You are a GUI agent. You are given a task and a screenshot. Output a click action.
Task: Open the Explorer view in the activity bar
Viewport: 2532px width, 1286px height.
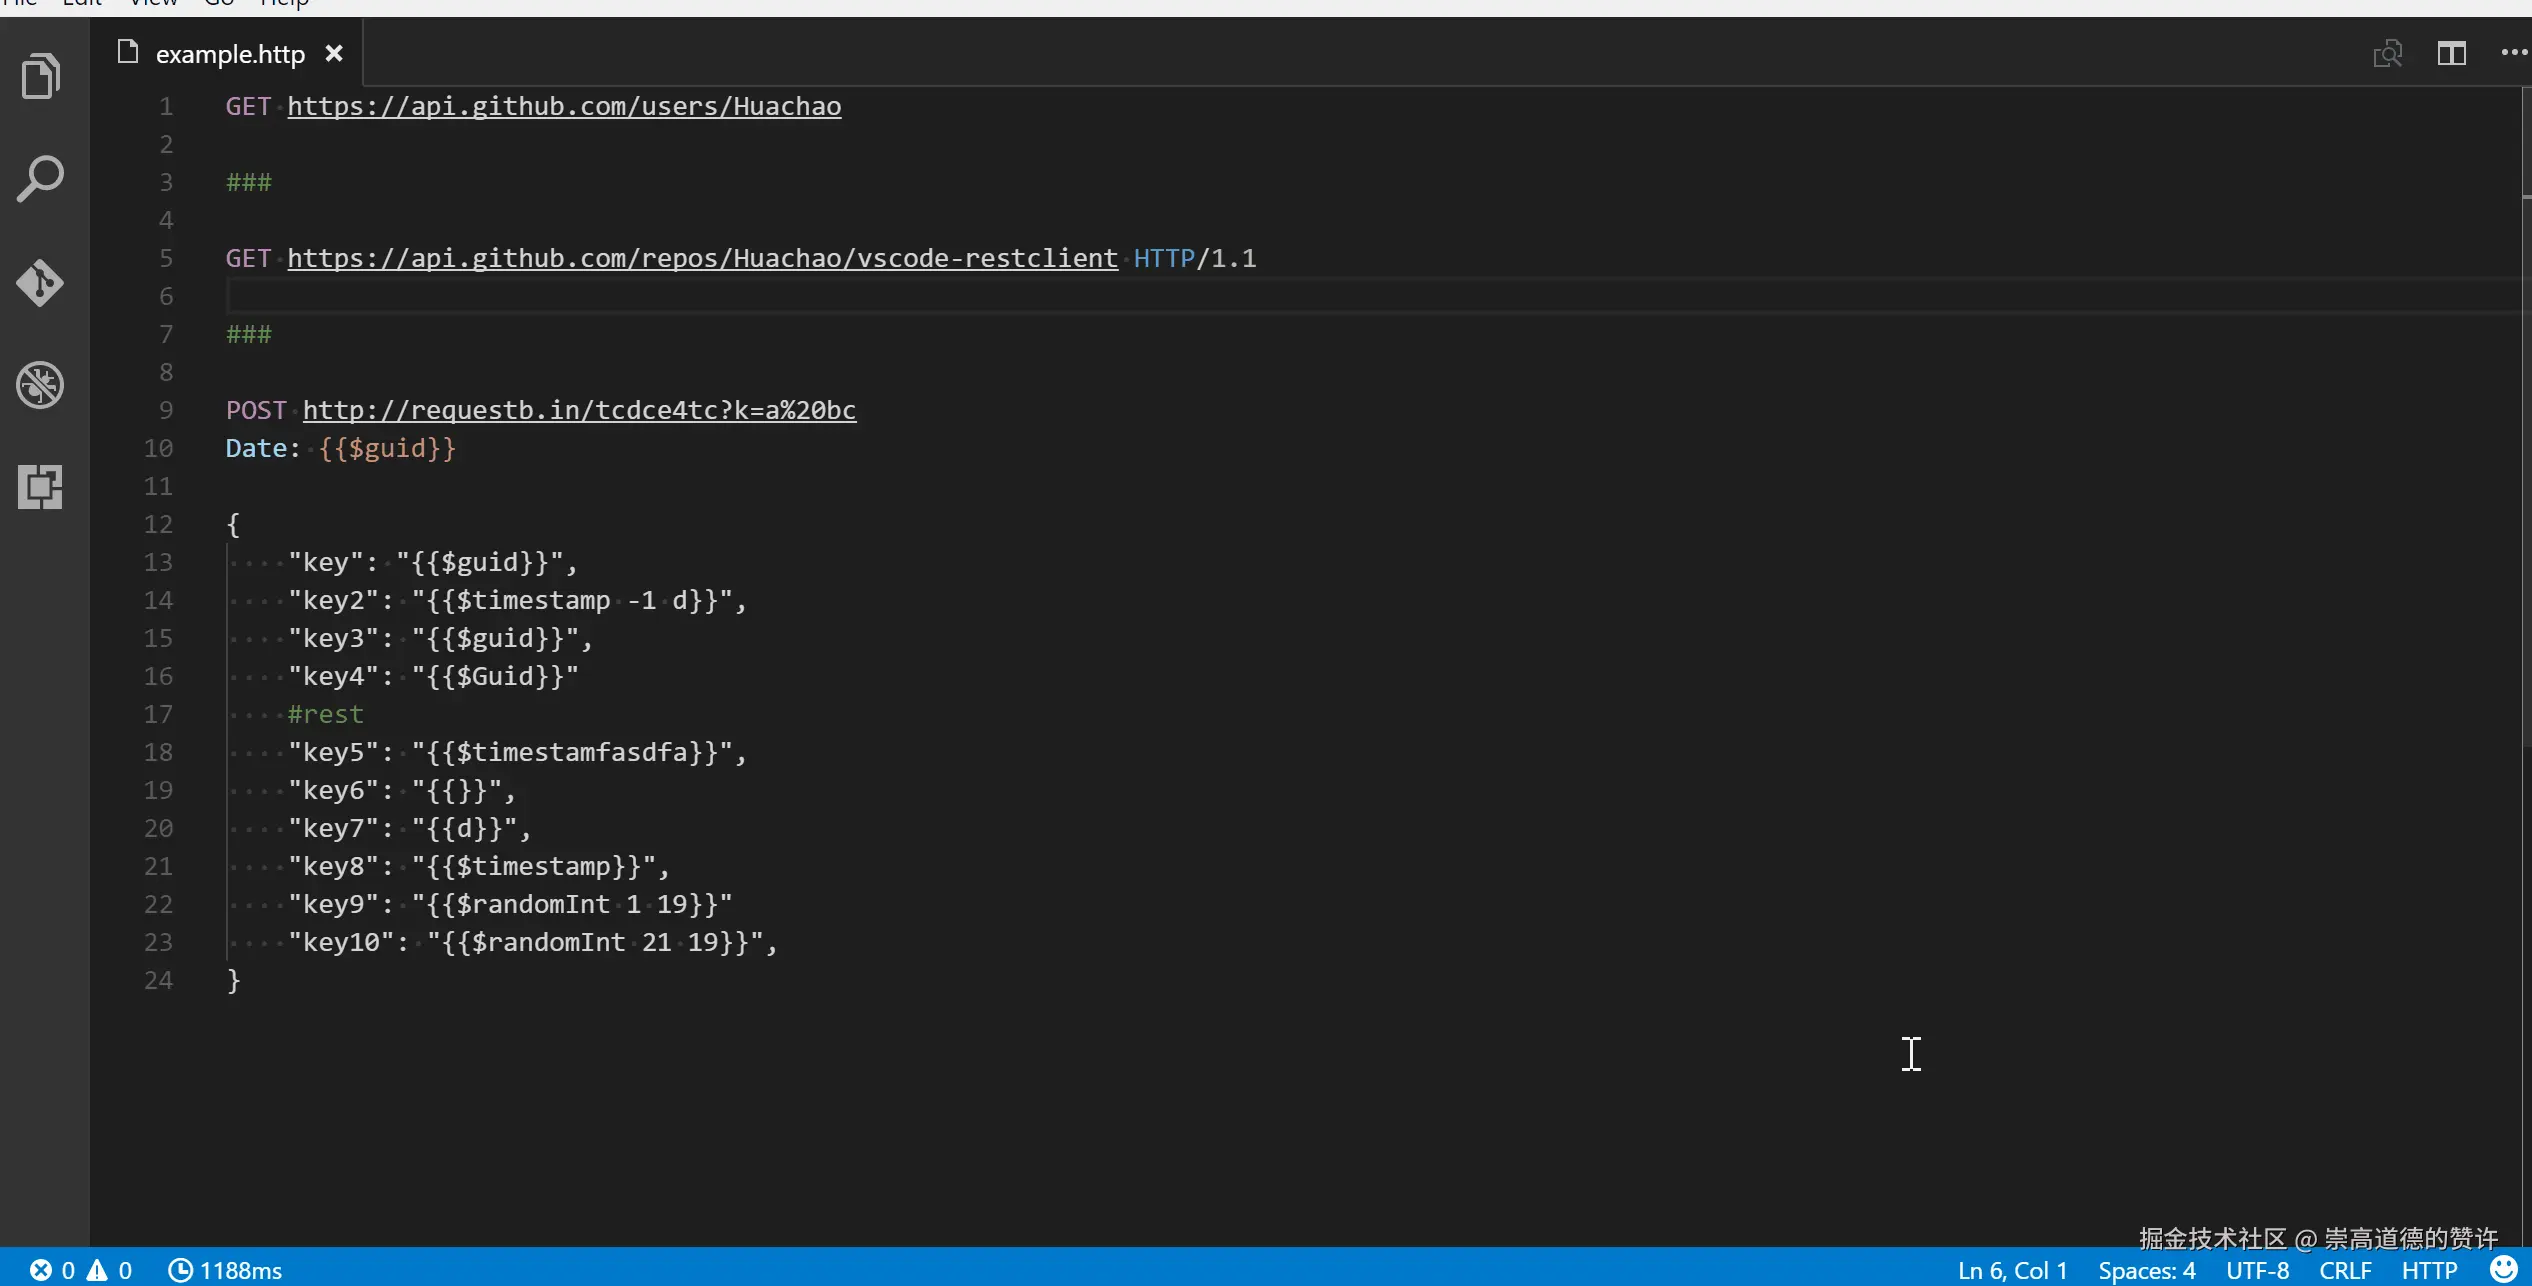[41, 76]
